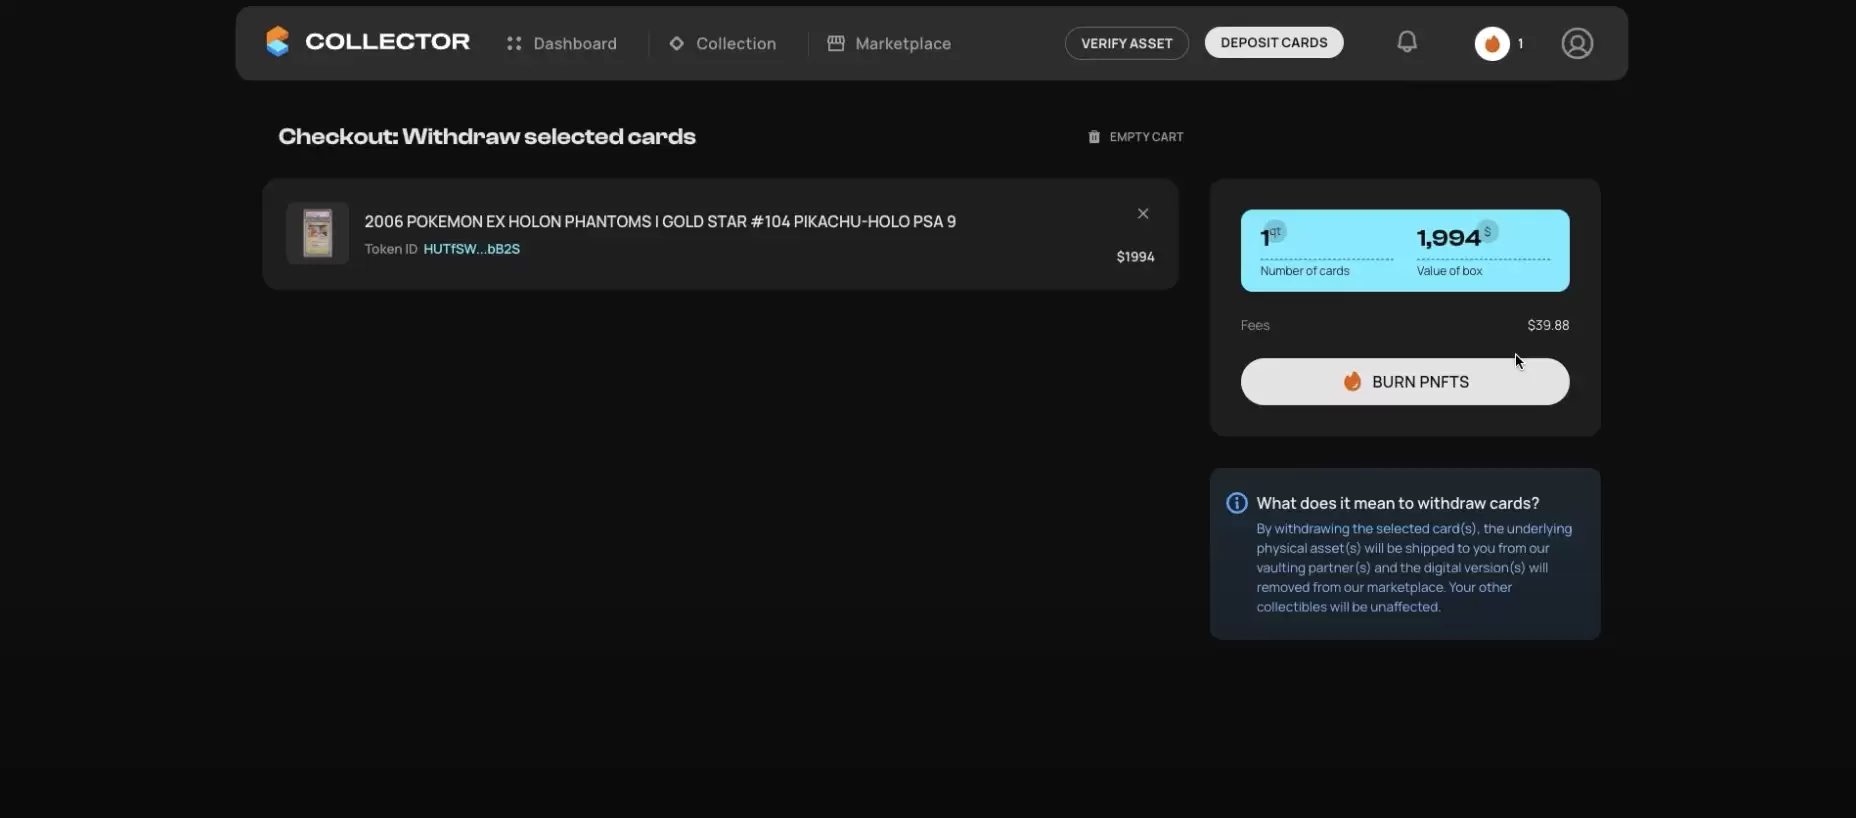Image resolution: width=1856 pixels, height=818 pixels.
Task: Click the Marketplace storefront icon
Action: click(836, 44)
